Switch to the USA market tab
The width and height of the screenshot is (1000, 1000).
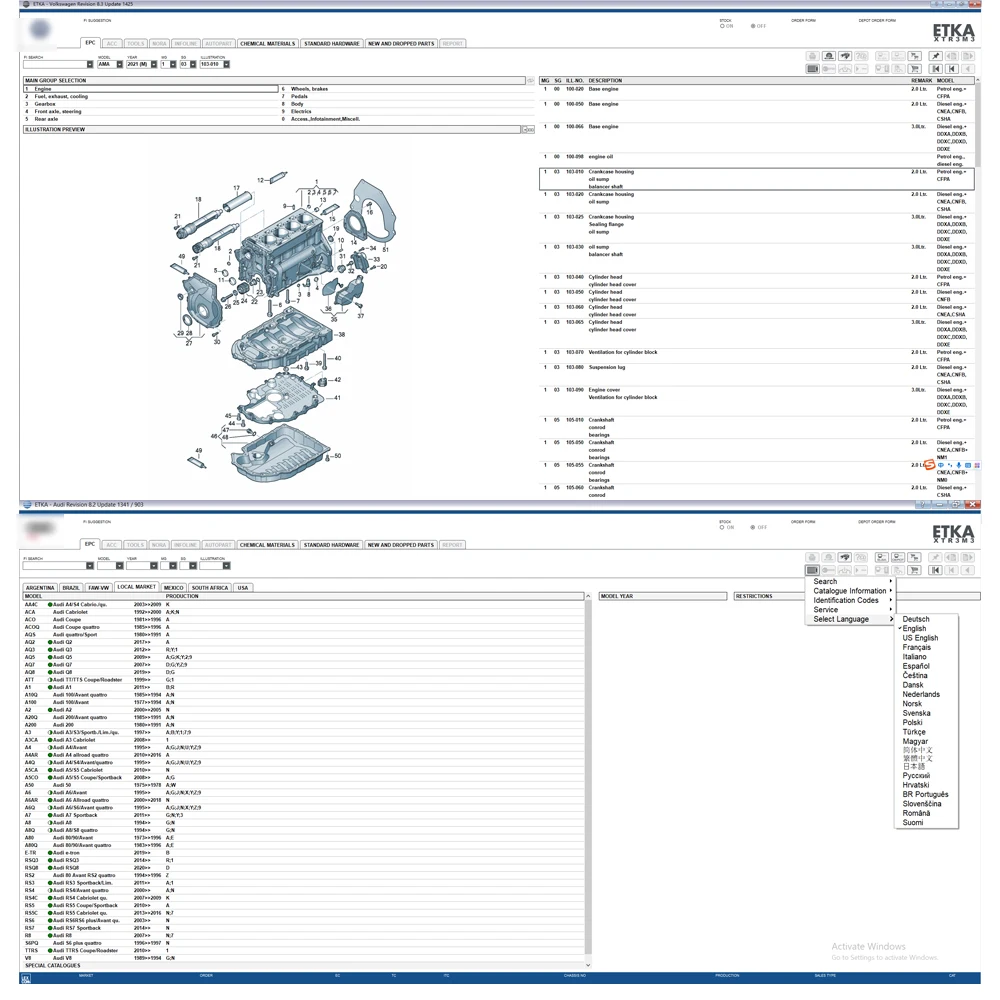pyautogui.click(x=243, y=588)
